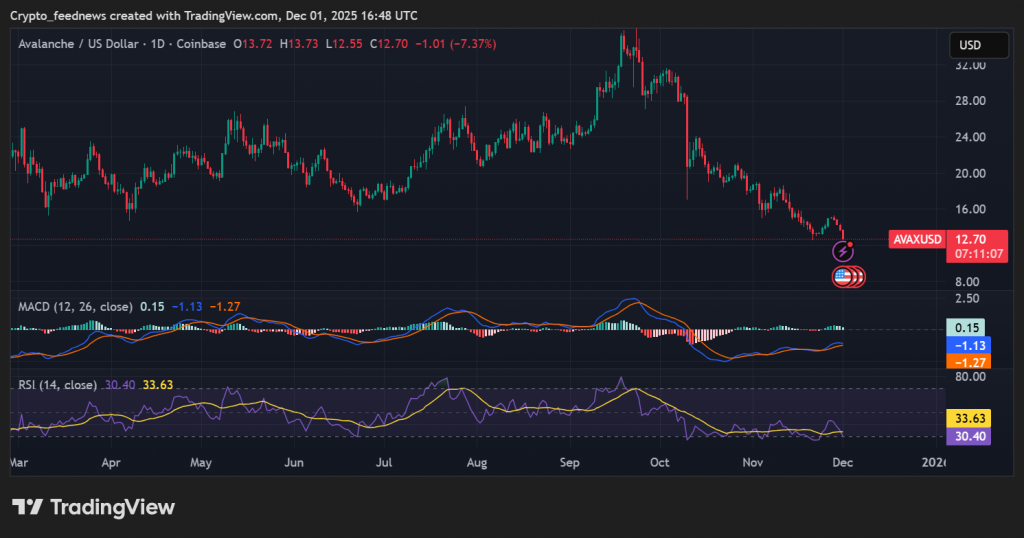Open the RSI (14, close) indicator legend

(57, 385)
